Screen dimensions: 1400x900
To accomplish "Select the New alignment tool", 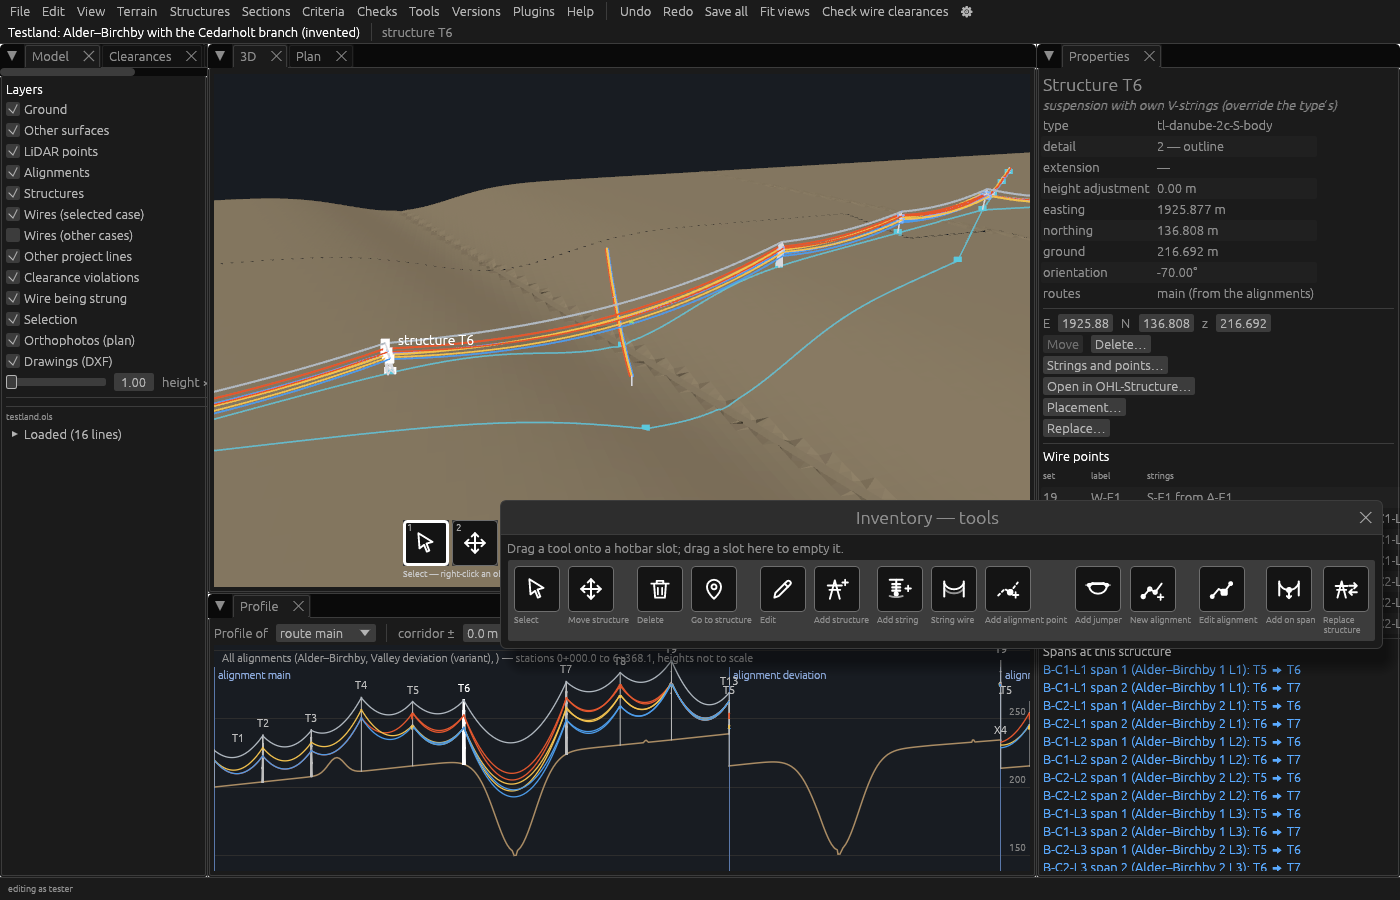I will coord(1153,589).
